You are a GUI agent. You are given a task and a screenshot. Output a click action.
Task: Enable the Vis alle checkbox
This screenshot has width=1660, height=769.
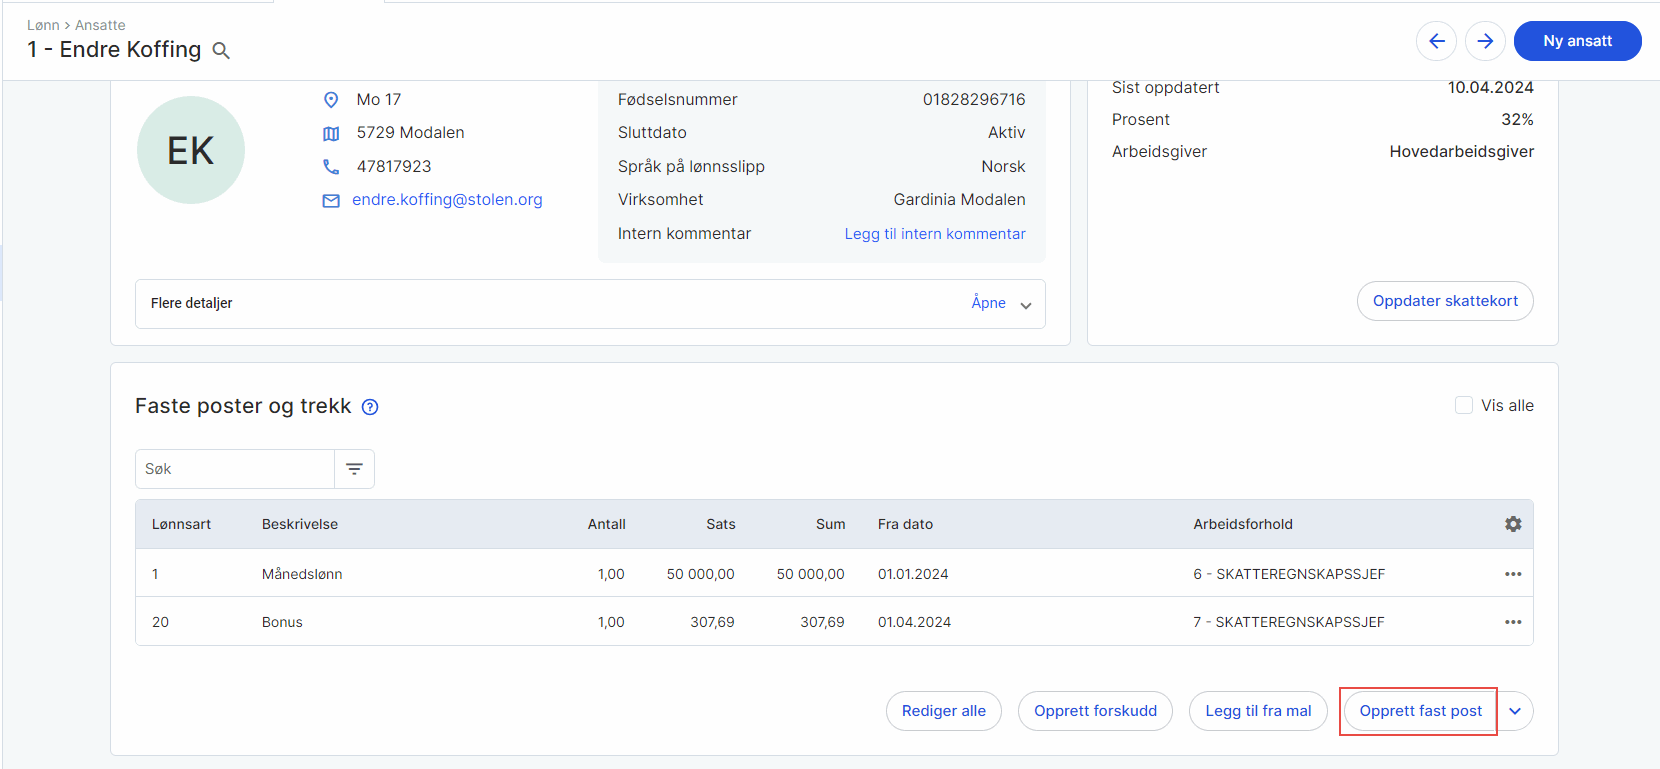pyautogui.click(x=1464, y=405)
